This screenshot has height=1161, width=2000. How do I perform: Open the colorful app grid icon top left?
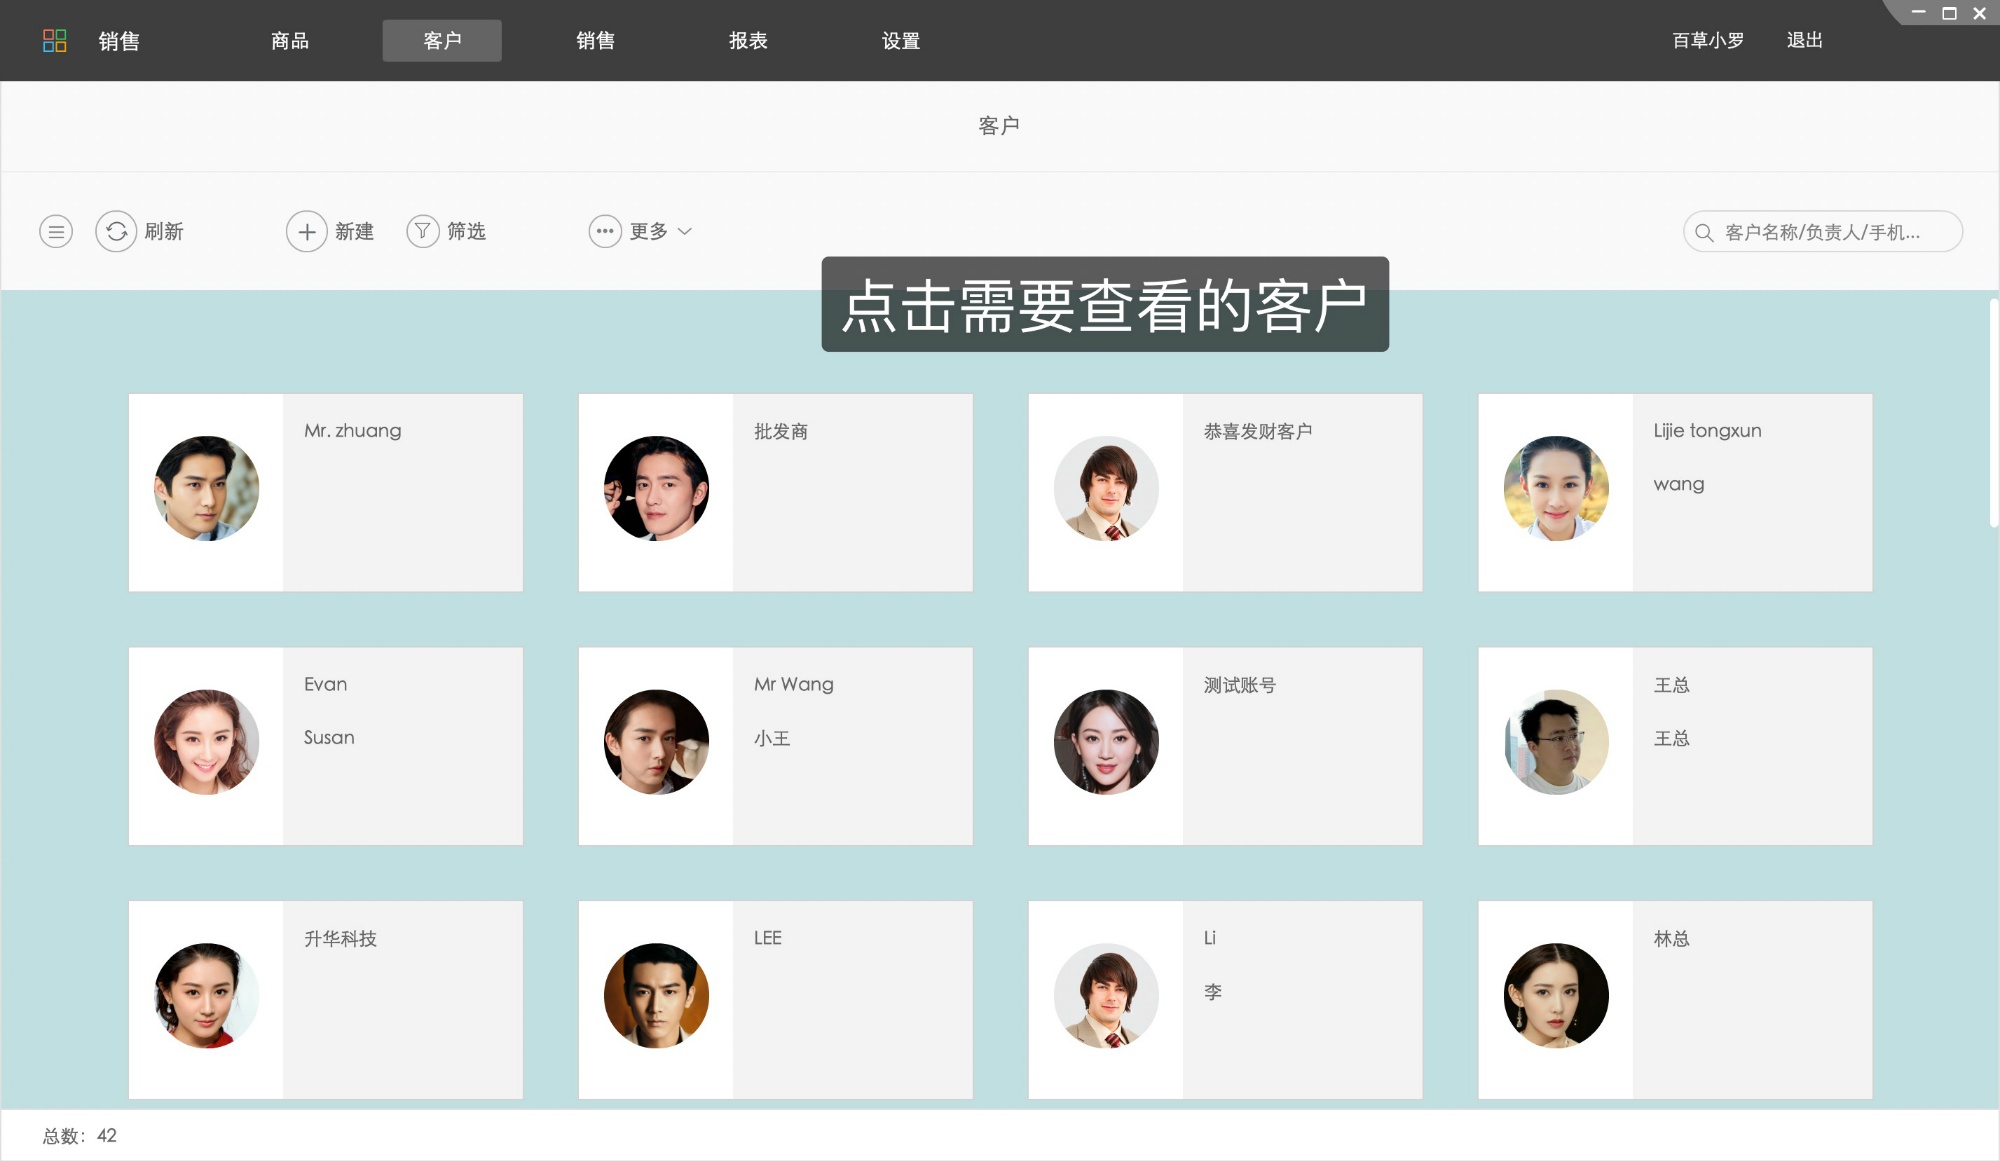[x=56, y=40]
